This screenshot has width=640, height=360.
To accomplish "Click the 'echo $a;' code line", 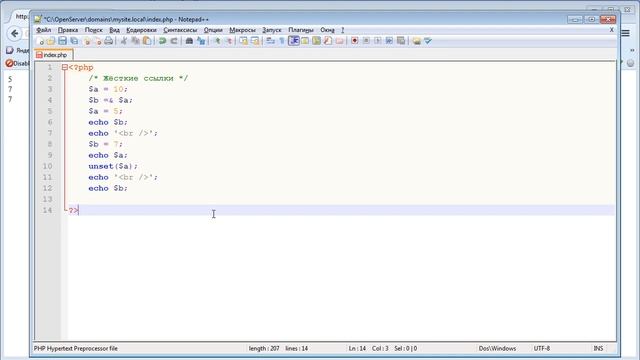I will point(108,156).
